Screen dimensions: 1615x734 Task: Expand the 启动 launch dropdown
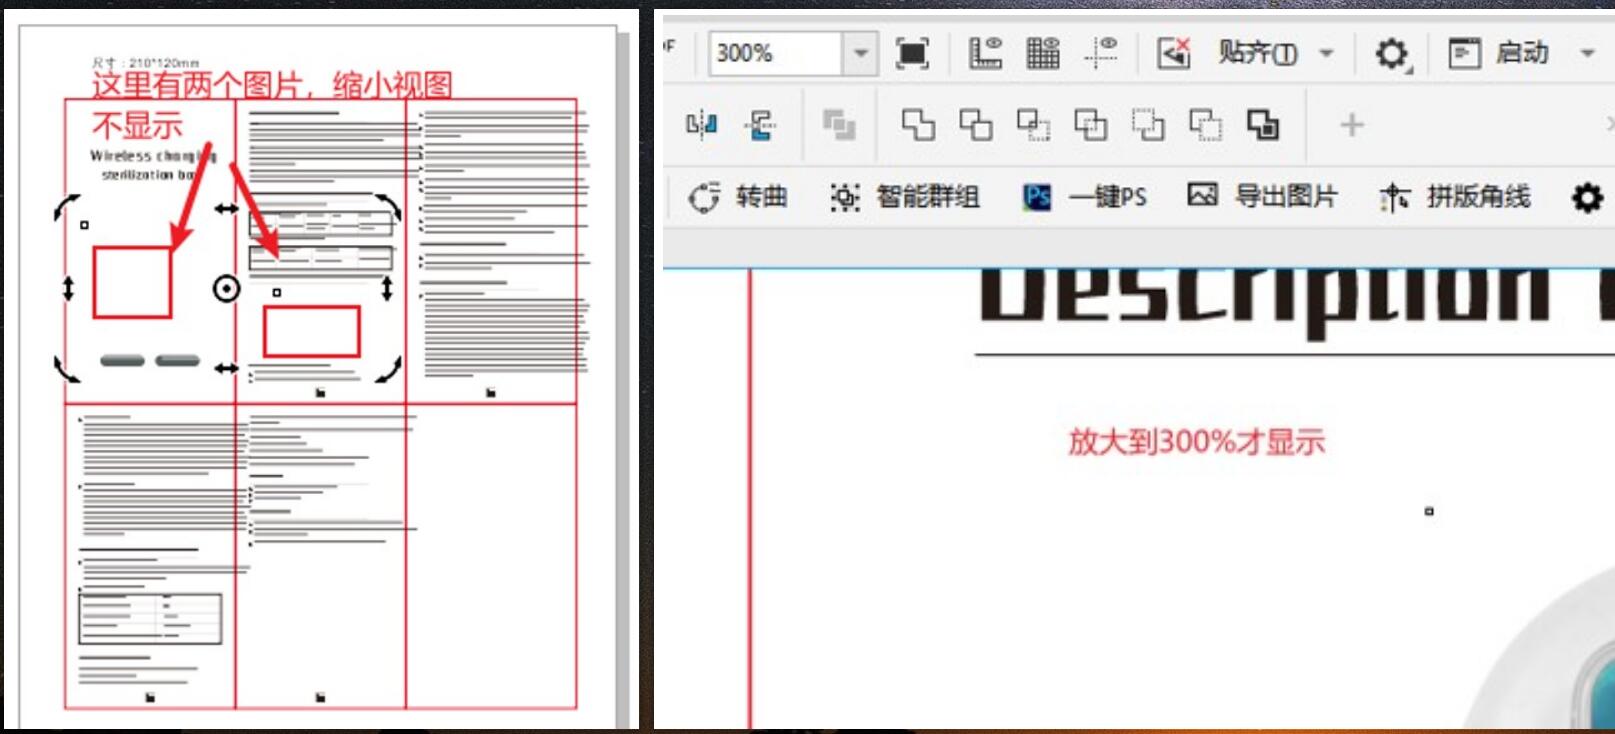pyautogui.click(x=1587, y=53)
